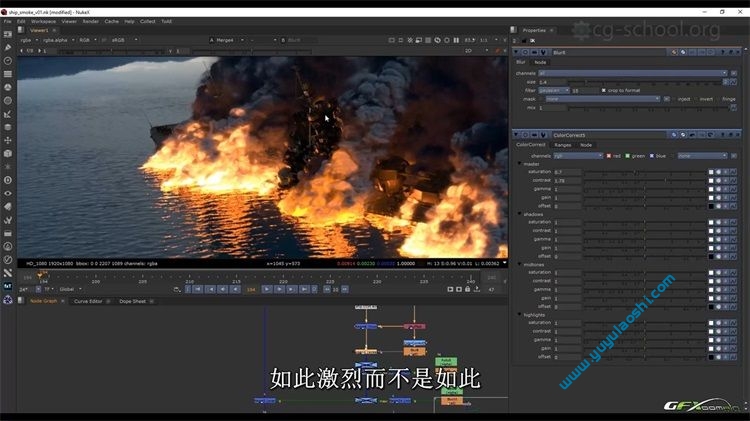
Task: Open the Color nodes toolbar menu
Action: pos(8,88)
